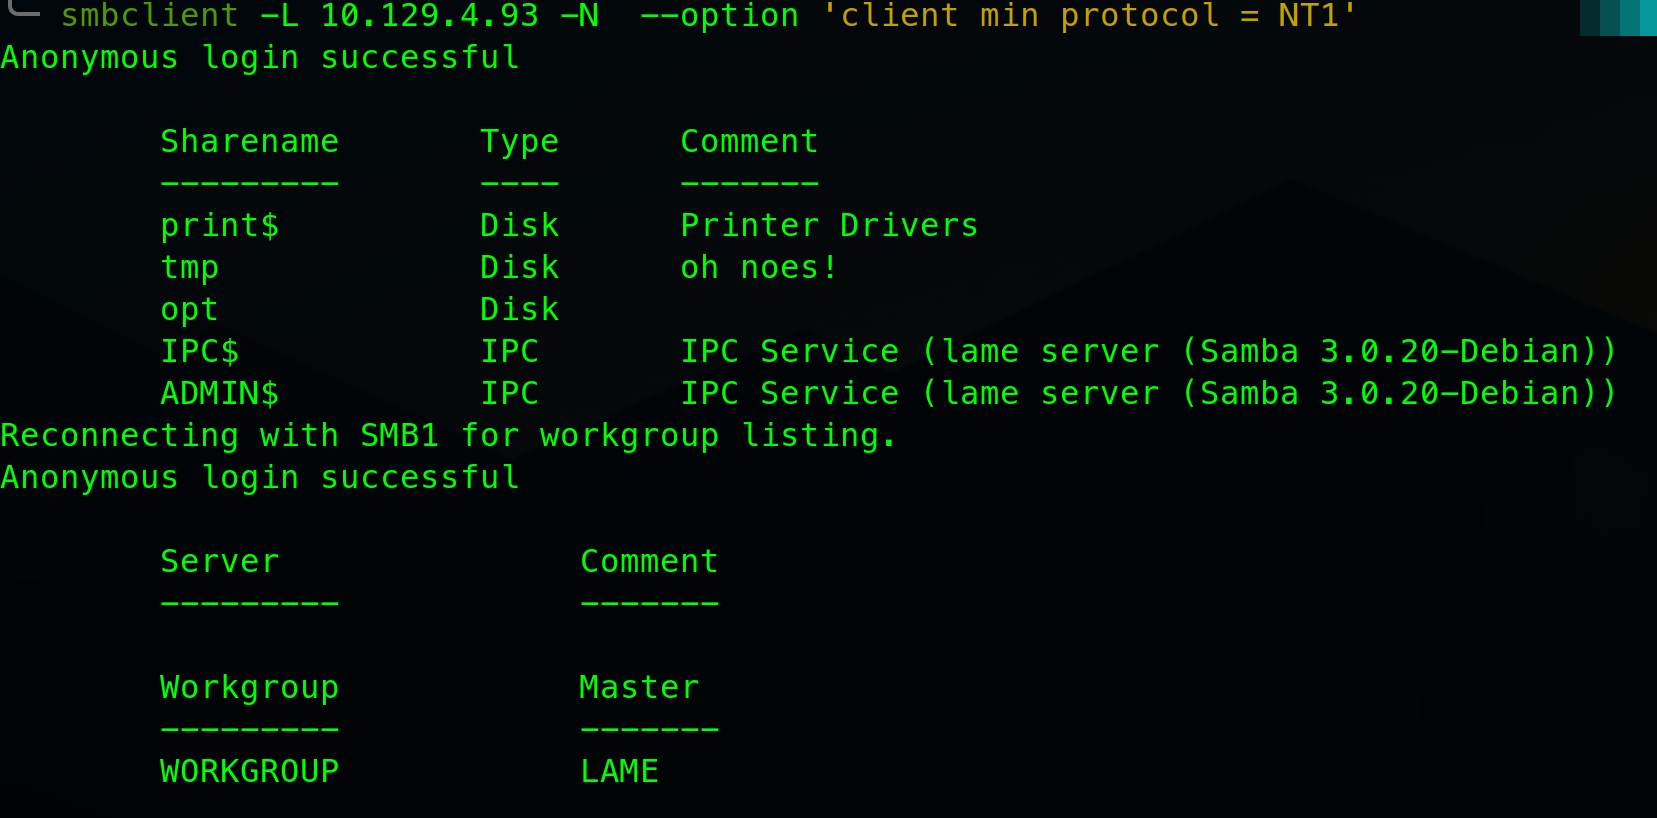Click the IPC$ share entry
The height and width of the screenshot is (818, 1657).
(200, 352)
